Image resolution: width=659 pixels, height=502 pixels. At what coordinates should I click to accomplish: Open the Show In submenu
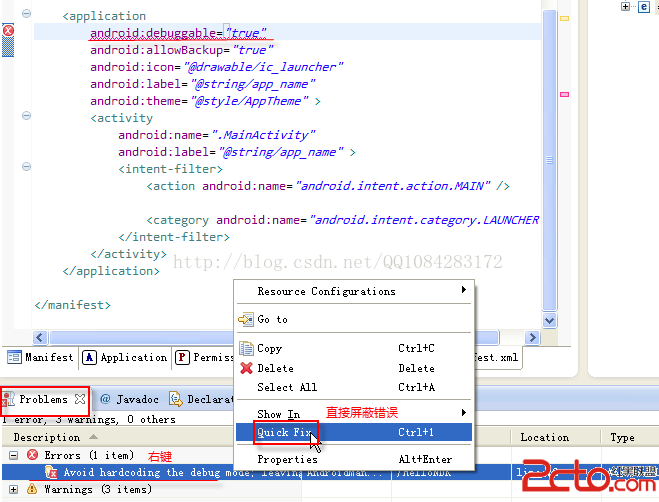[353, 414]
